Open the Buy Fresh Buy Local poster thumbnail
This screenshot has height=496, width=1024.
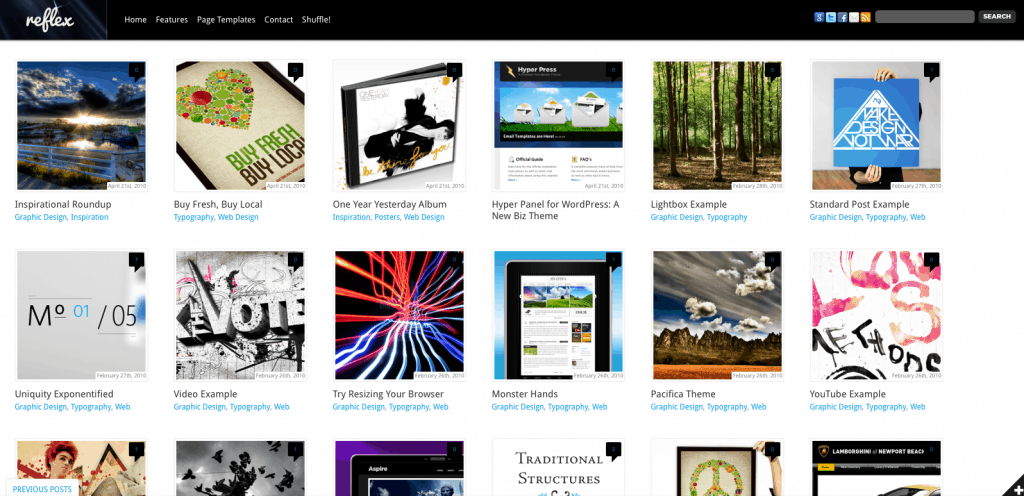[x=240, y=125]
